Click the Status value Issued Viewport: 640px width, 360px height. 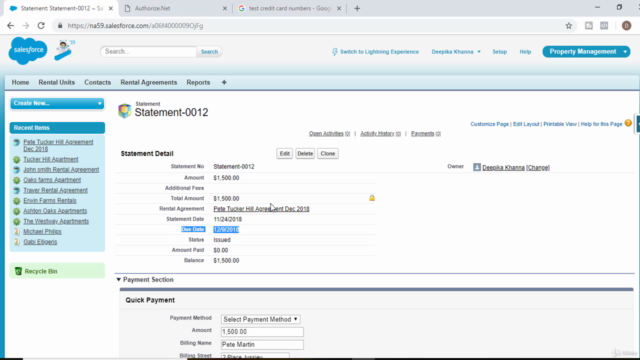pyautogui.click(x=222, y=240)
